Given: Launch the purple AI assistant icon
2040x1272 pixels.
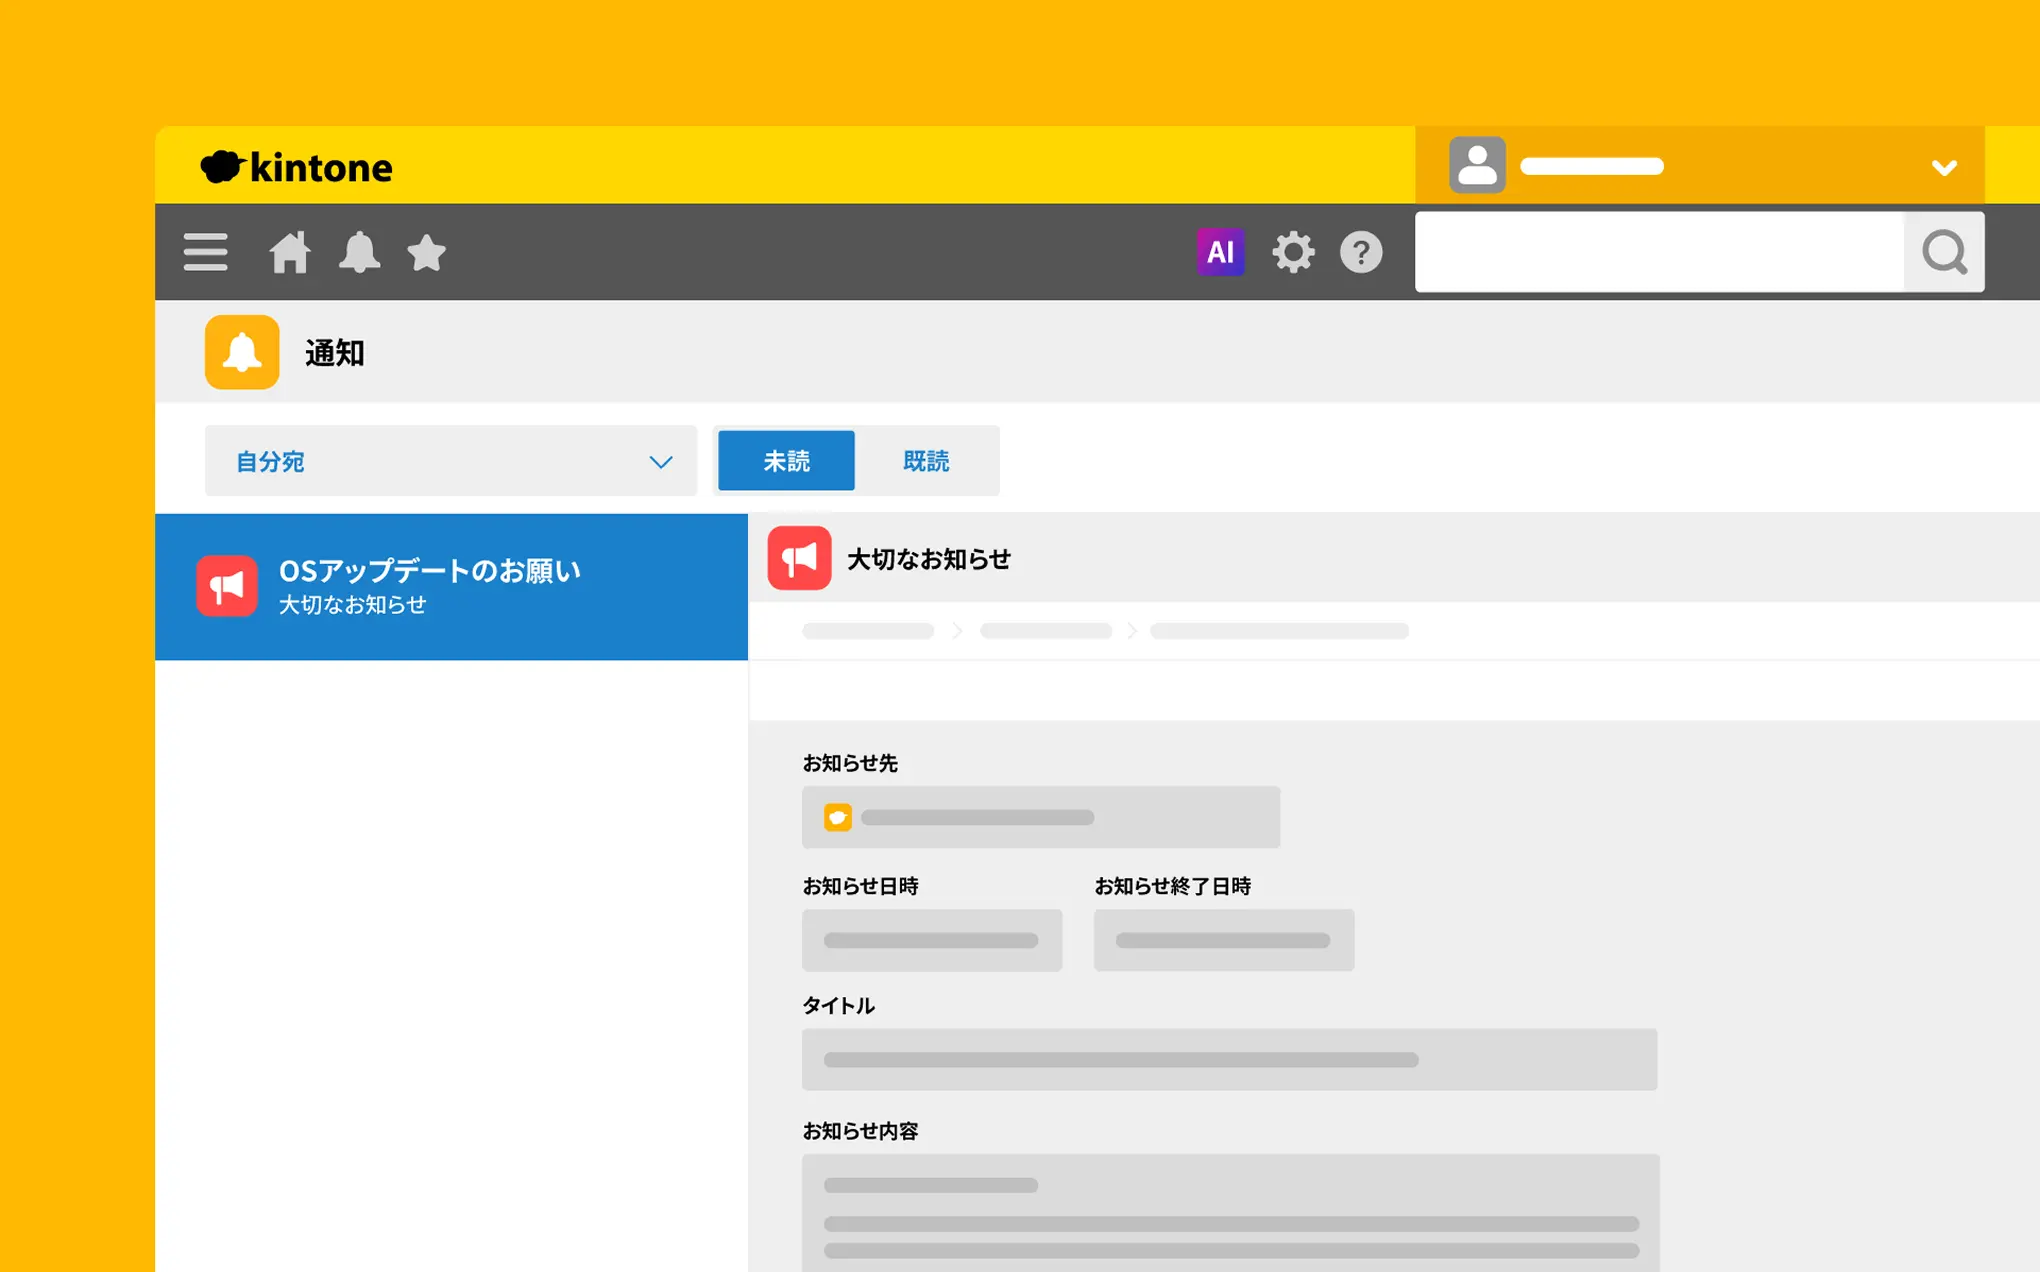Looking at the screenshot, I should tap(1220, 252).
